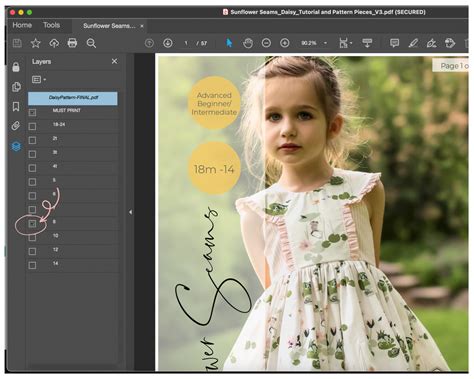474x379 pixels.
Task: Click the layer name 14
Action: (x=55, y=263)
